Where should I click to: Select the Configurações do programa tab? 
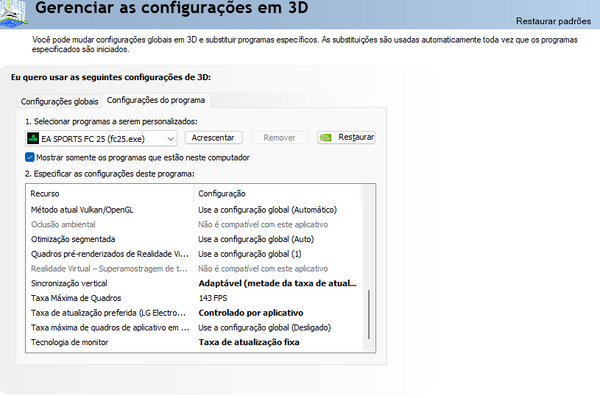pos(156,100)
